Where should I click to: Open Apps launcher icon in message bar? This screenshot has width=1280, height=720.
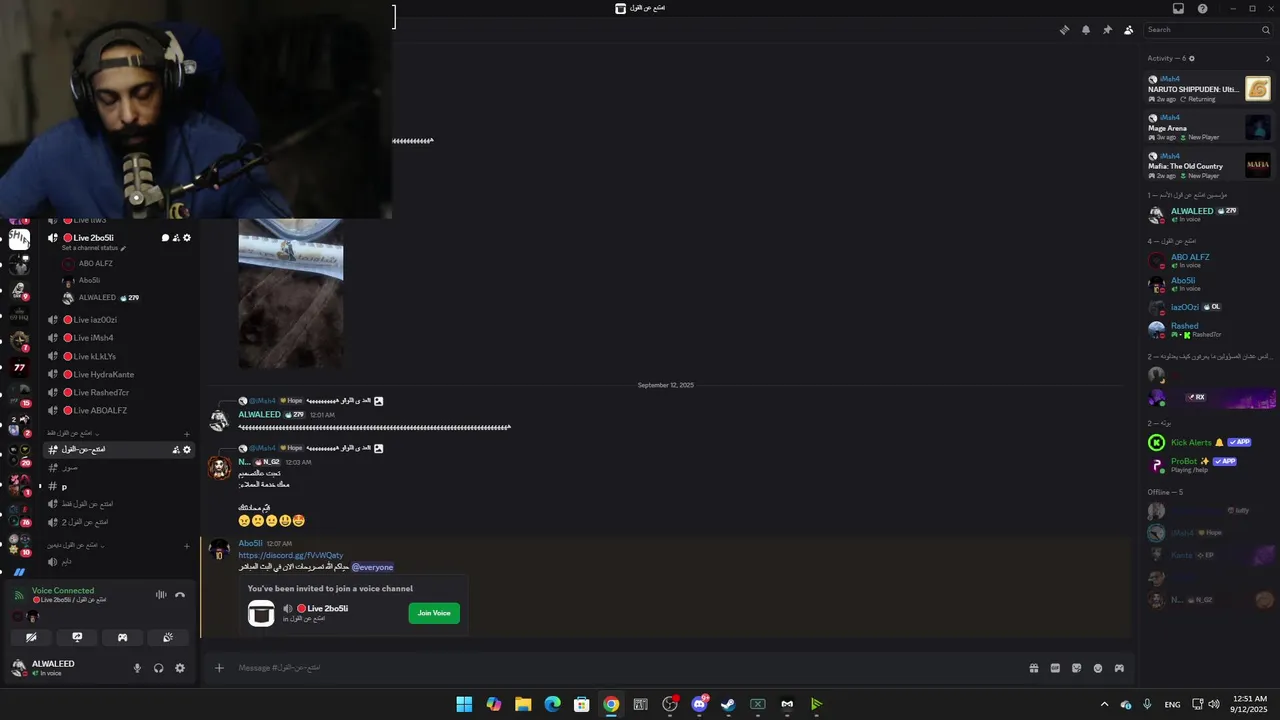1119,668
